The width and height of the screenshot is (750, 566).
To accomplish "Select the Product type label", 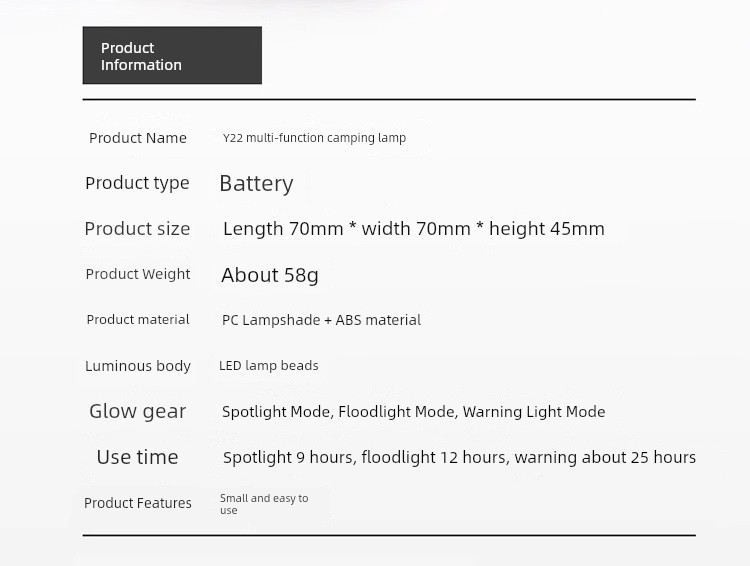I will (x=137, y=183).
